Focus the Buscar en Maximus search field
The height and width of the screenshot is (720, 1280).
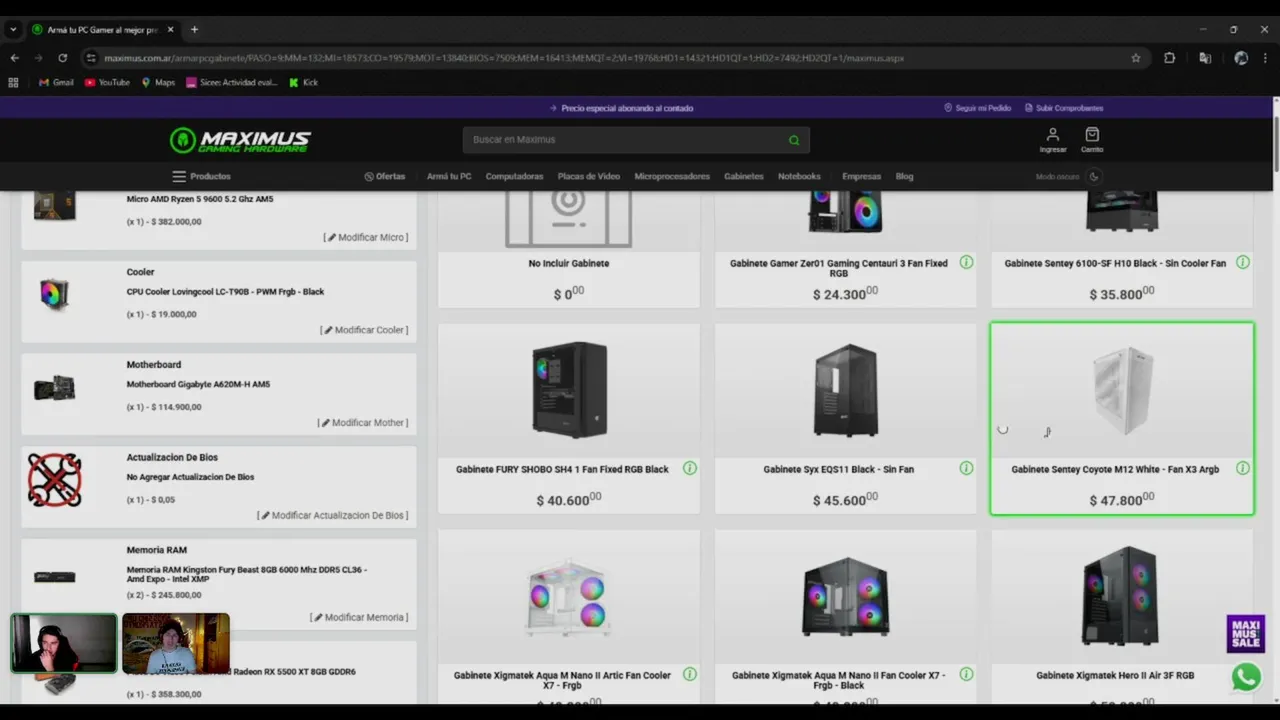636,140
